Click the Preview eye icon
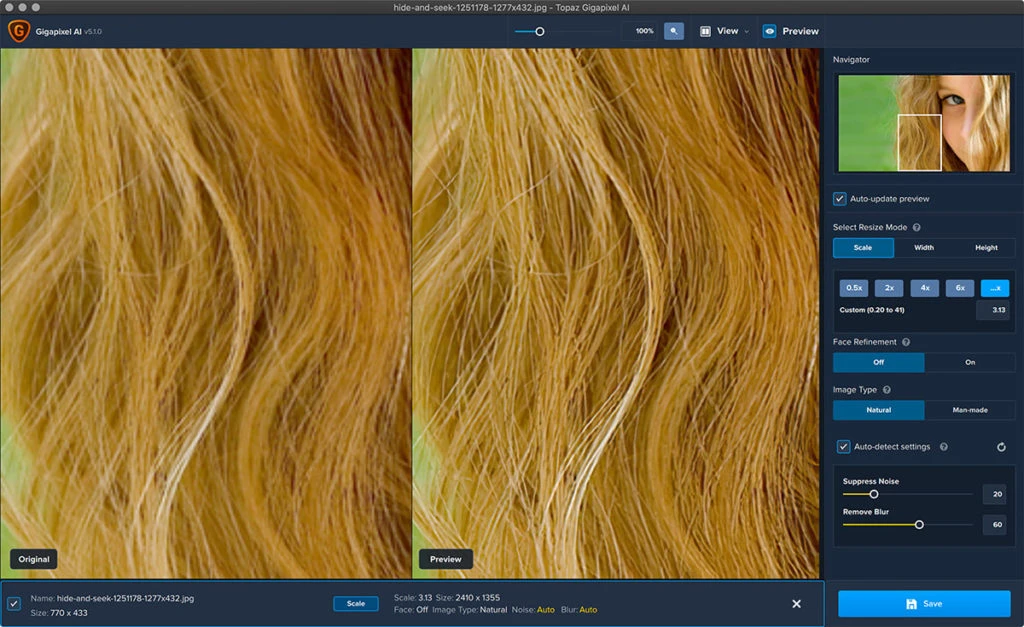 [770, 31]
